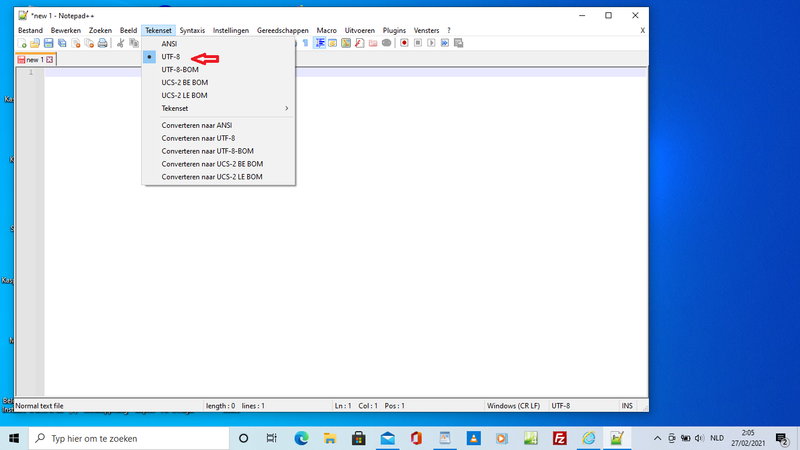Screen dimensions: 800x450
Task: Stop macro recording square icon
Action: pyautogui.click(x=418, y=43)
